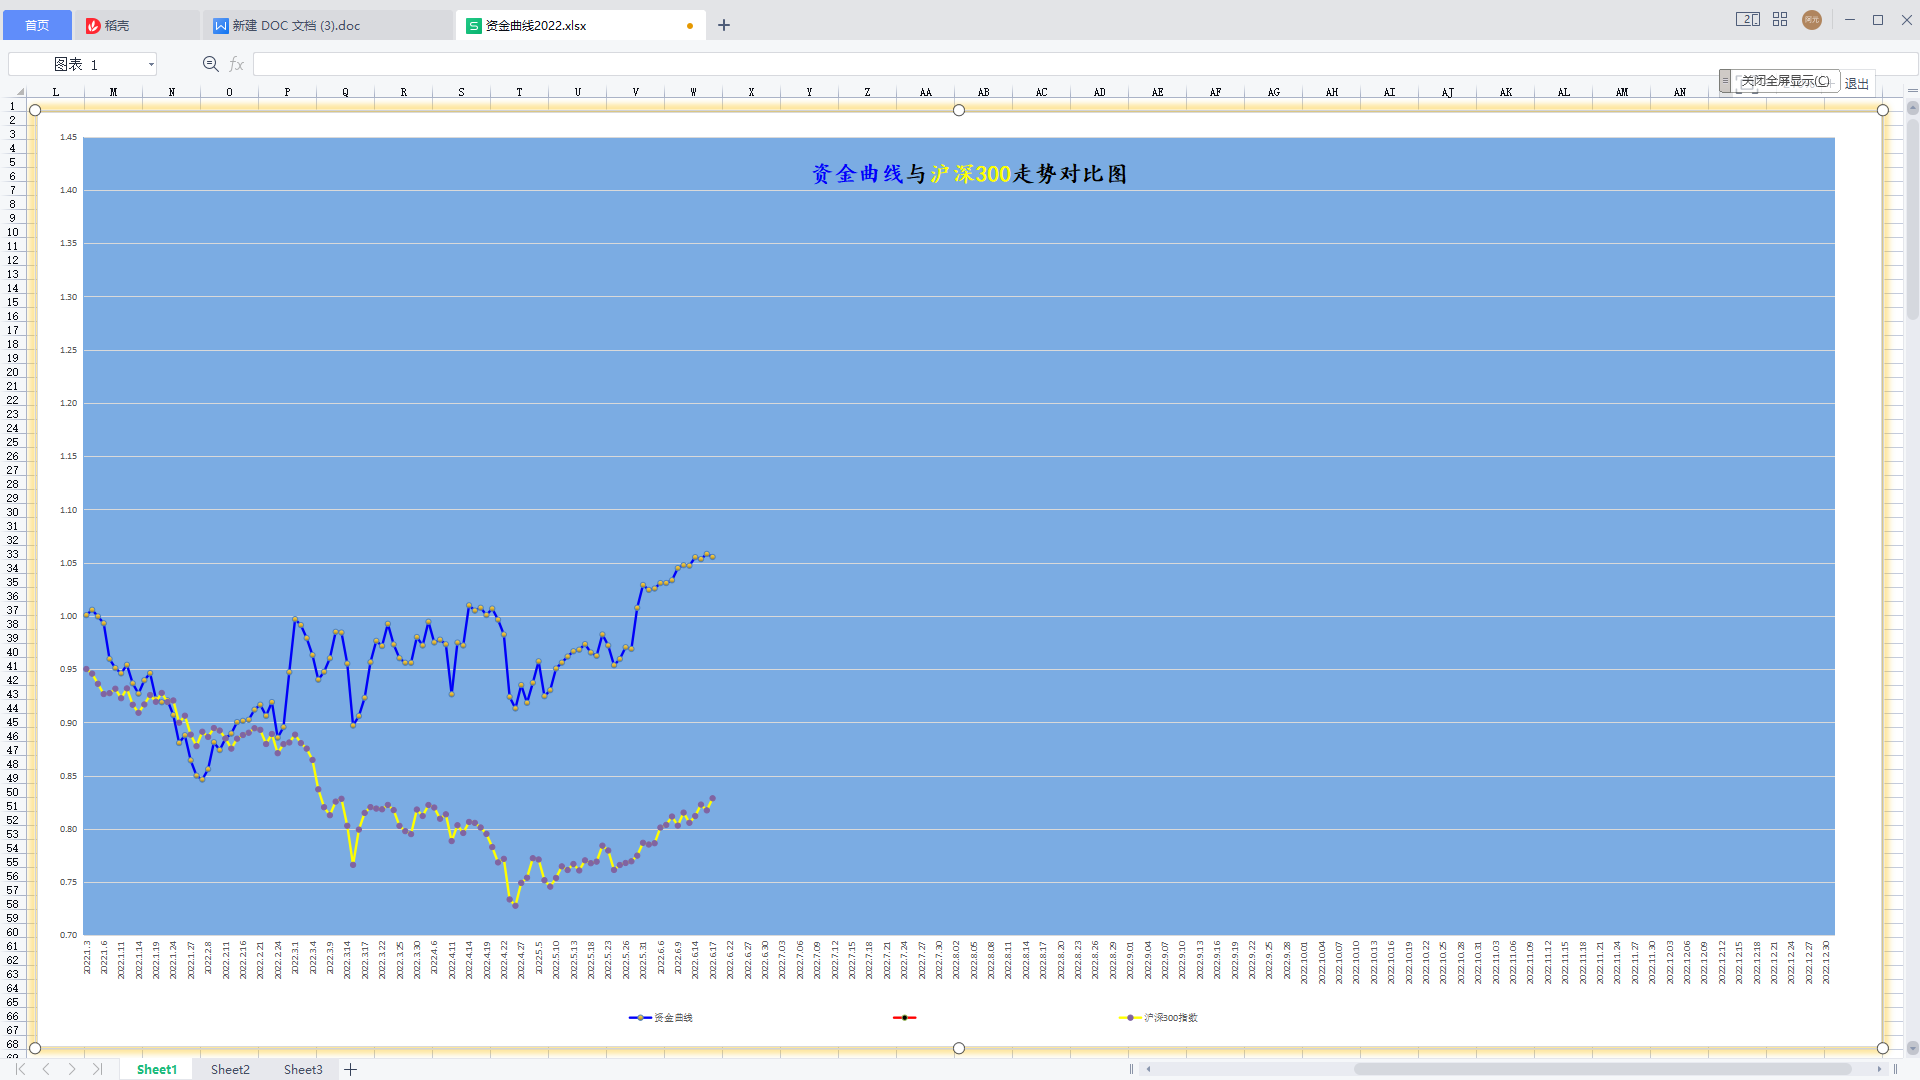Go to next sheet arrow
Image resolution: width=1920 pixels, height=1080 pixels.
tap(72, 1069)
